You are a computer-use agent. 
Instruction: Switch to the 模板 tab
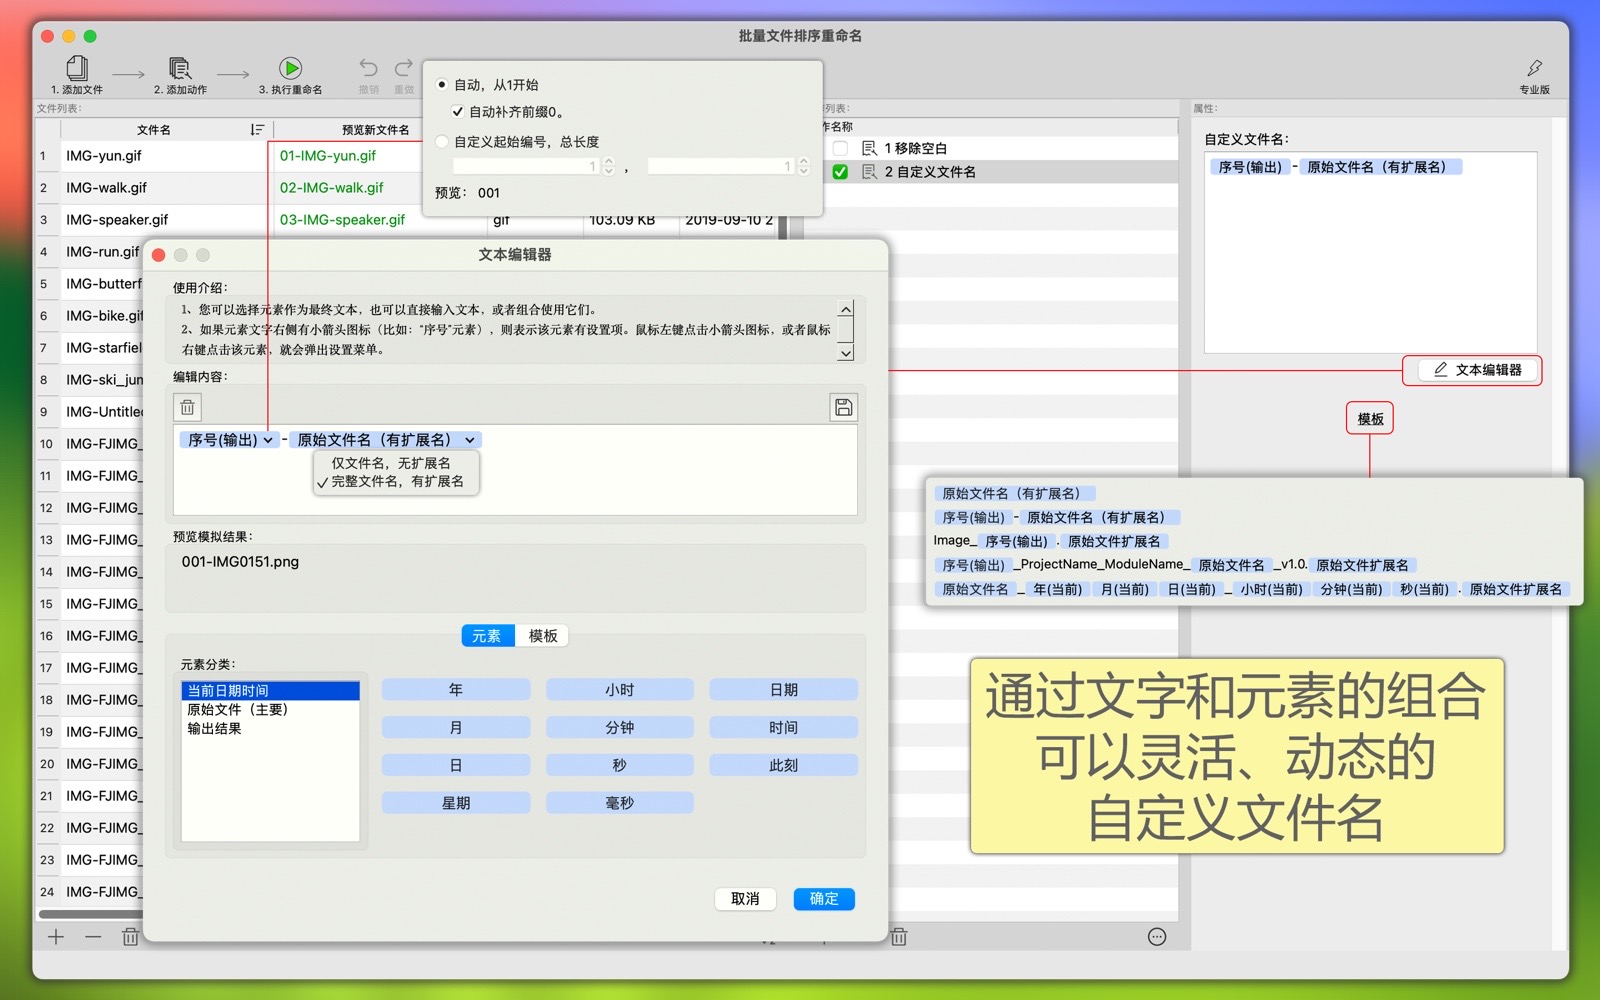point(542,636)
